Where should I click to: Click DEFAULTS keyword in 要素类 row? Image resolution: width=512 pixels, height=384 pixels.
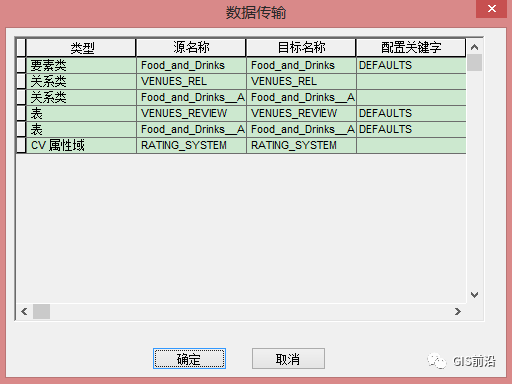coord(411,65)
